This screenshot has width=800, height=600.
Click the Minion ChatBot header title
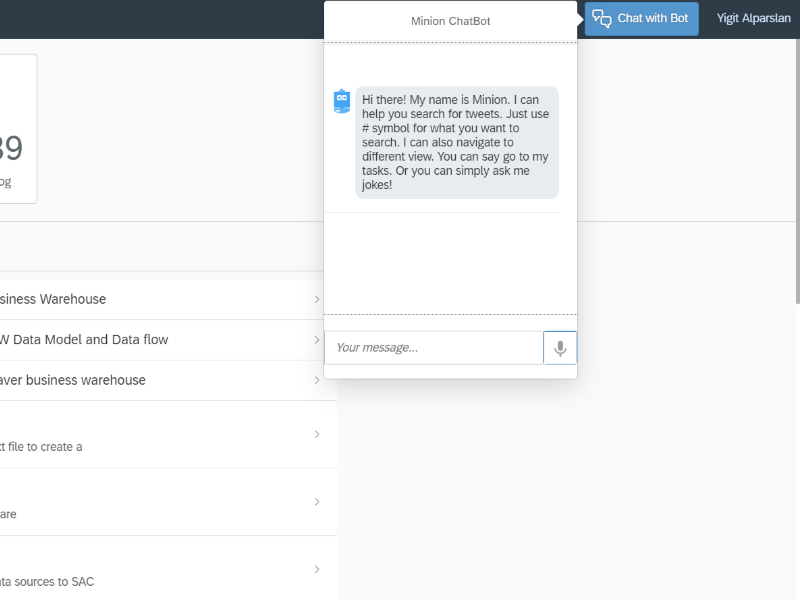coord(450,21)
